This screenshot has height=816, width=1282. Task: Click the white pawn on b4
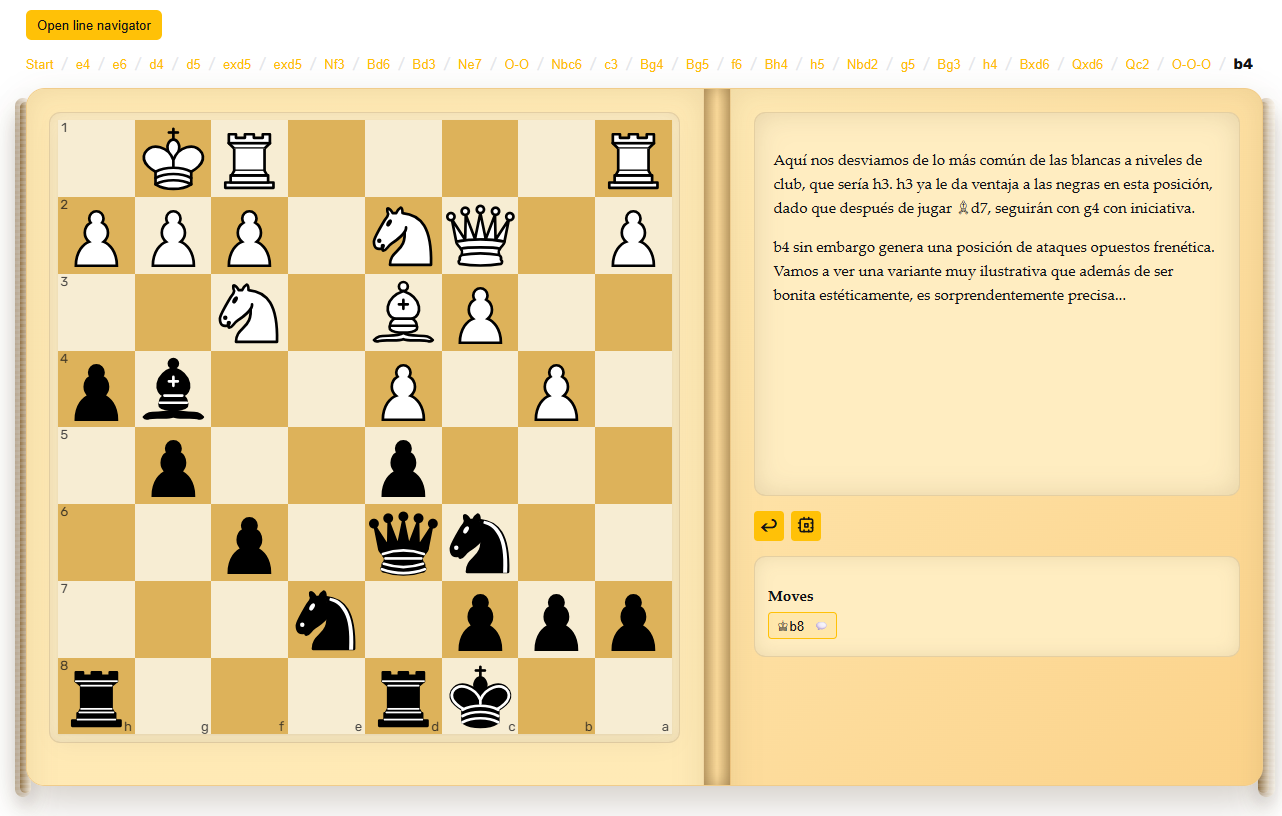[x=557, y=389]
